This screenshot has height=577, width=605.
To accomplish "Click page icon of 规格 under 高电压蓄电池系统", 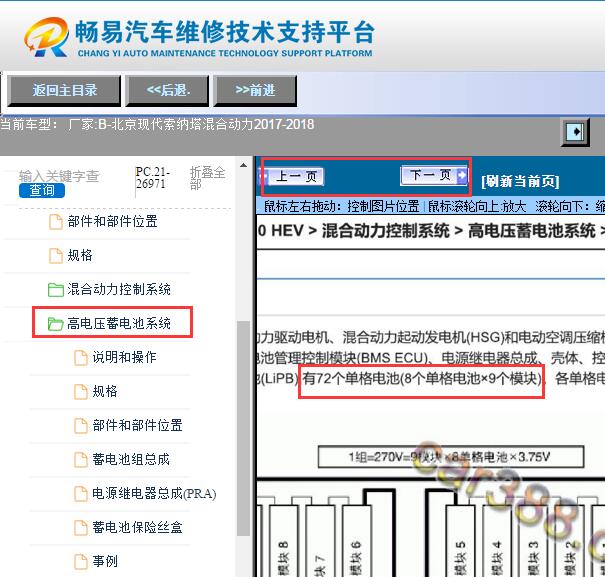I will 81,391.
